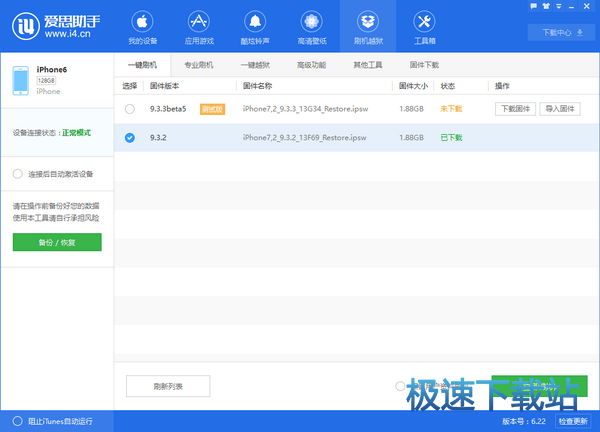Click 下载固件 button for 9.3.3beta5

(515, 109)
